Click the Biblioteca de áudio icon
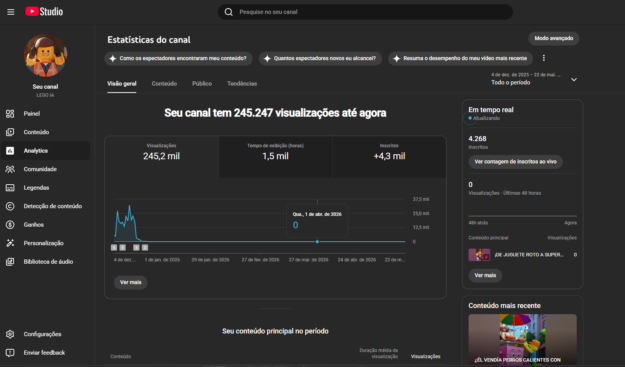625x367 pixels. [x=10, y=262]
